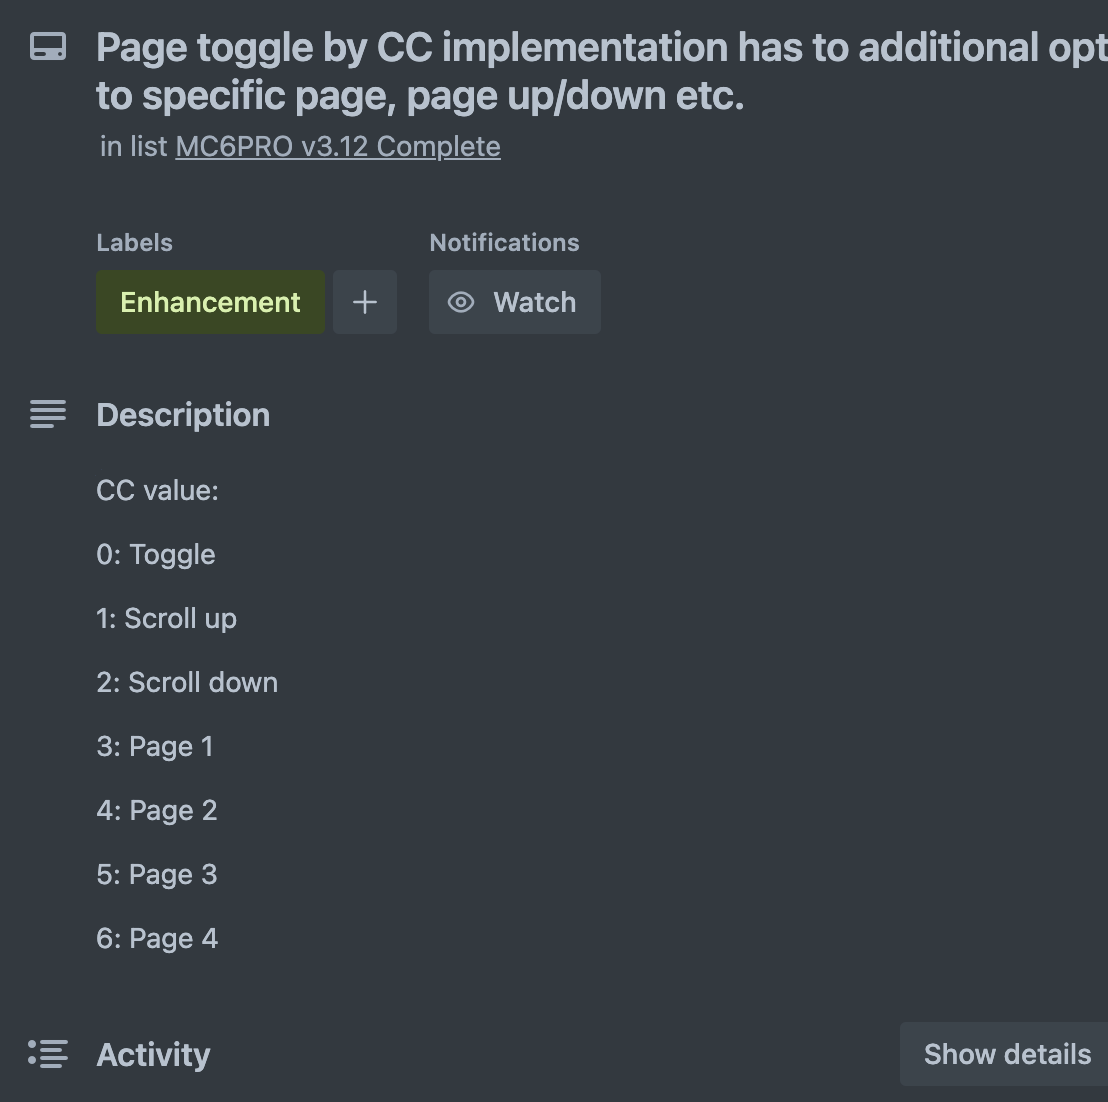
Task: Click the plus icon to add label
Action: coord(365,302)
